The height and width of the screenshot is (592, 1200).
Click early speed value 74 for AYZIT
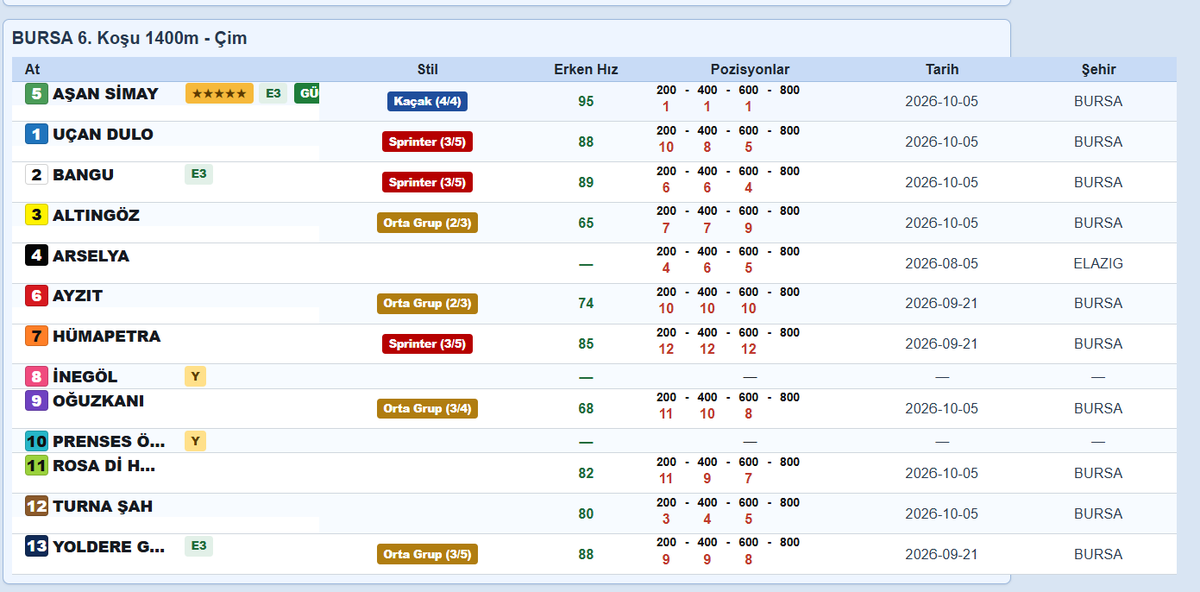pos(586,303)
